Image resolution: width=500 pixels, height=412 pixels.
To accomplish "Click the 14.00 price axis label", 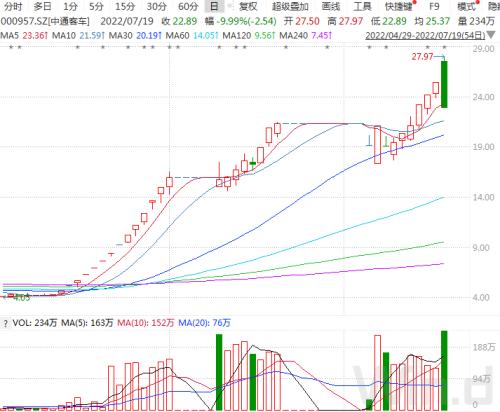I will coord(483,197).
